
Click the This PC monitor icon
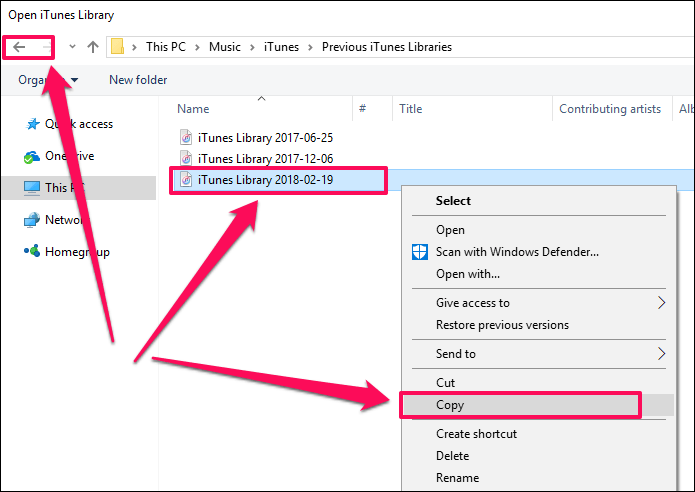point(31,188)
